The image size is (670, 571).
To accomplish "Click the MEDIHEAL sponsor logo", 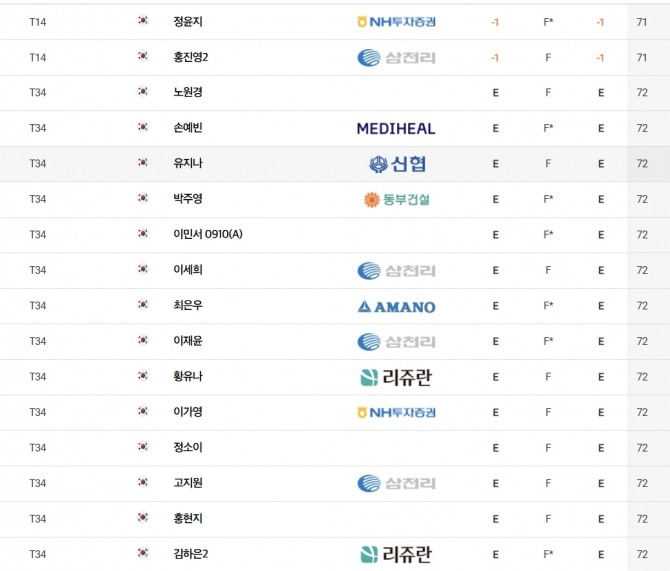I will tap(396, 129).
